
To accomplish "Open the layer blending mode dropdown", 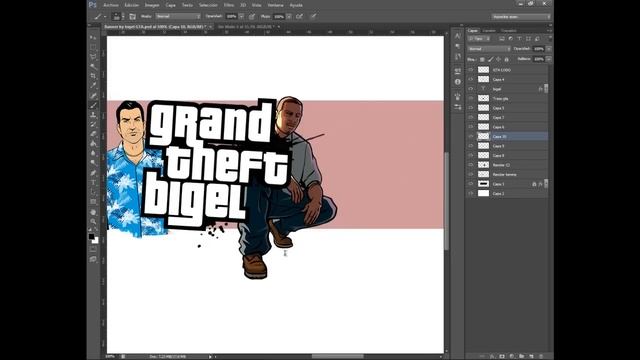I will pos(489,49).
